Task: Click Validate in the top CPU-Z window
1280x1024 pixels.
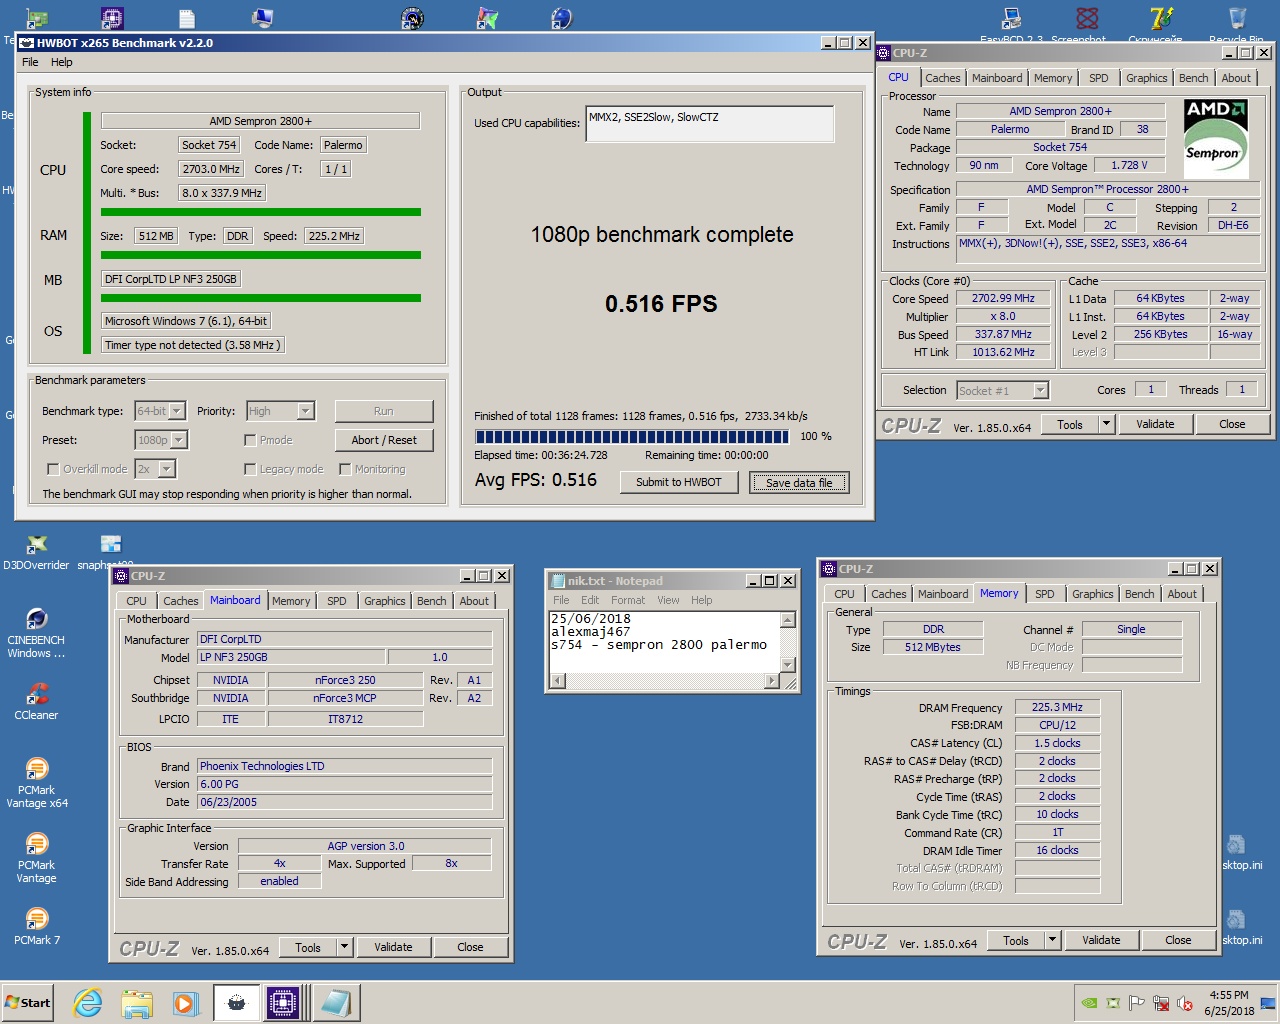Action: tap(1155, 424)
